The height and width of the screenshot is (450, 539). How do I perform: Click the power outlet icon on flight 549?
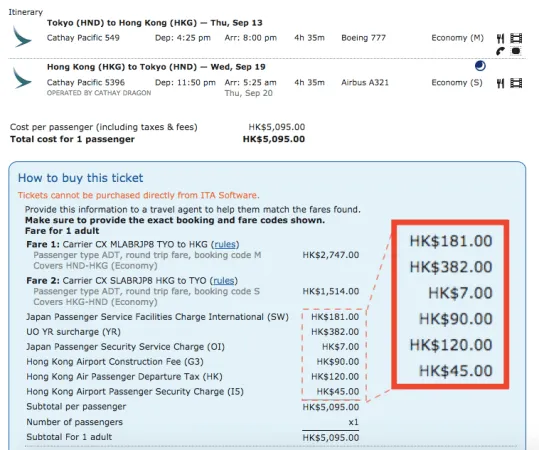(x=516, y=51)
